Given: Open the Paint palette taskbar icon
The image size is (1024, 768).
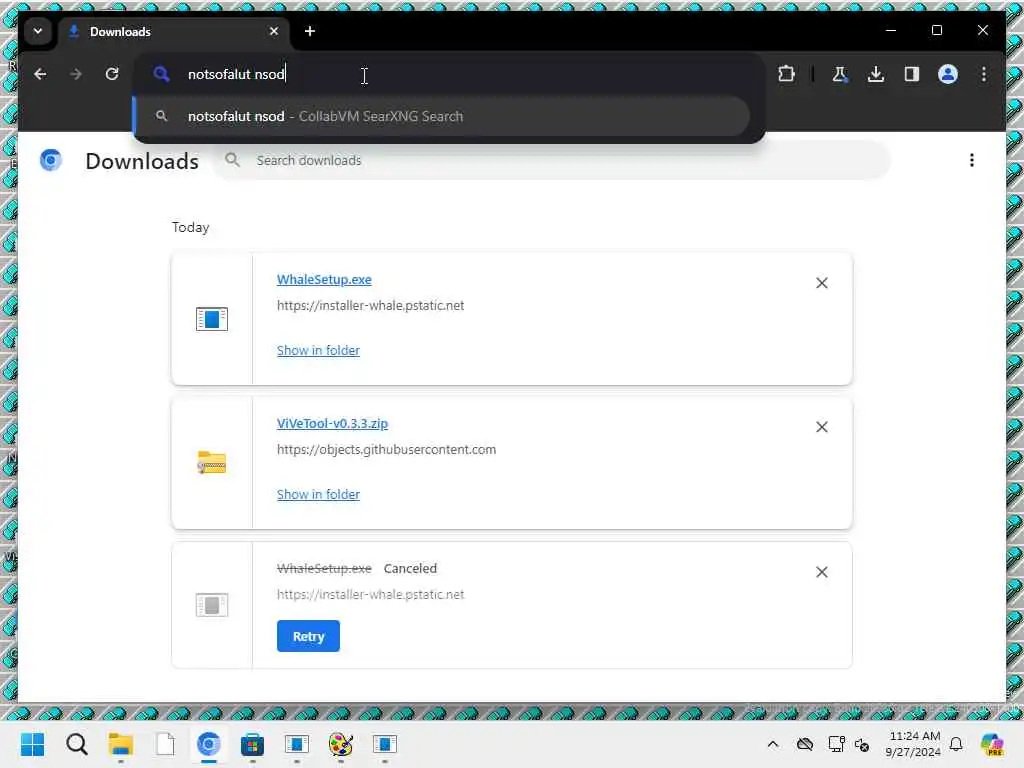Looking at the screenshot, I should coord(340,744).
